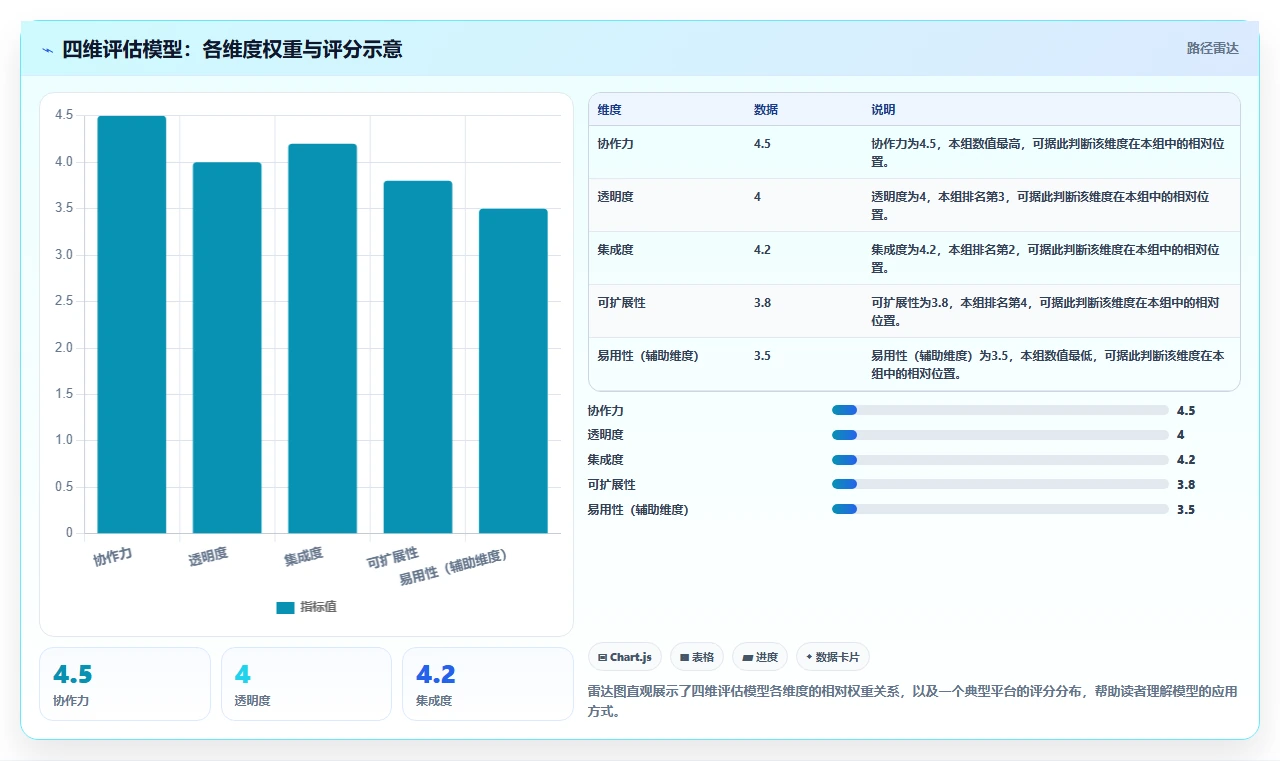This screenshot has height=761, width=1280.
Task: Click the 集成度 bar in the chart
Action: (x=322, y=338)
